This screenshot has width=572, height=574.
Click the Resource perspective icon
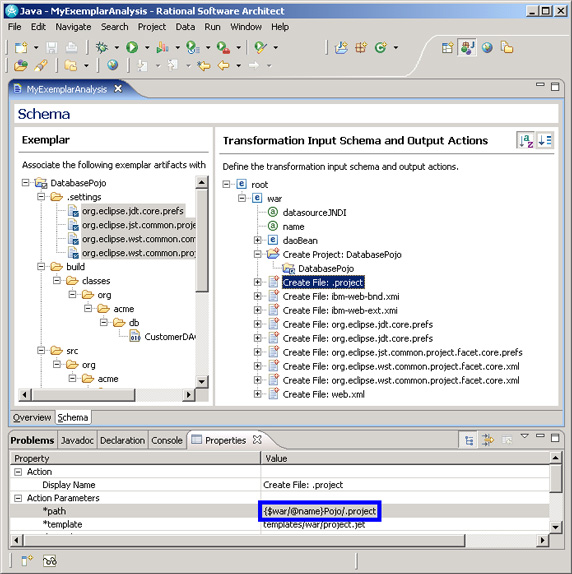pos(507,48)
